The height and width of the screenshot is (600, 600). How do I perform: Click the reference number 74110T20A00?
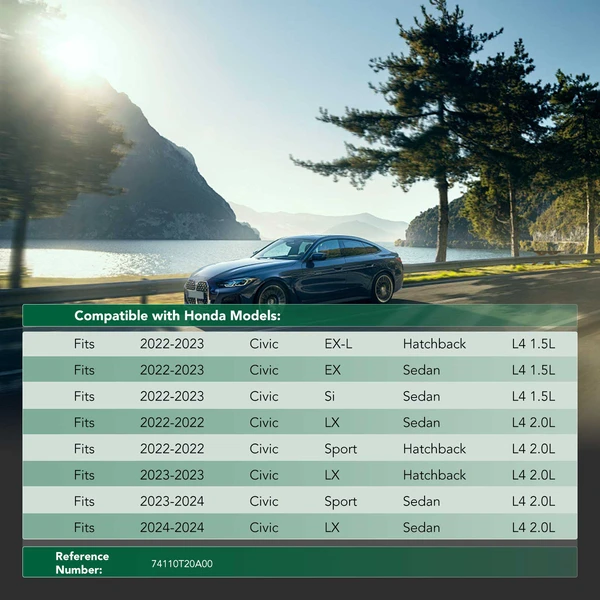[181, 563]
